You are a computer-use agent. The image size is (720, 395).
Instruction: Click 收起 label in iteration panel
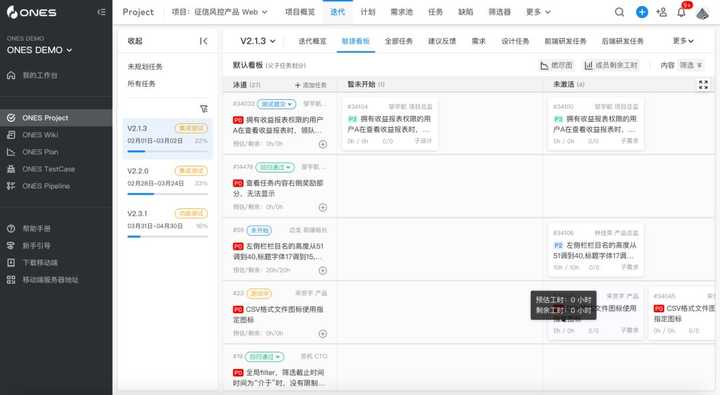[x=135, y=41]
